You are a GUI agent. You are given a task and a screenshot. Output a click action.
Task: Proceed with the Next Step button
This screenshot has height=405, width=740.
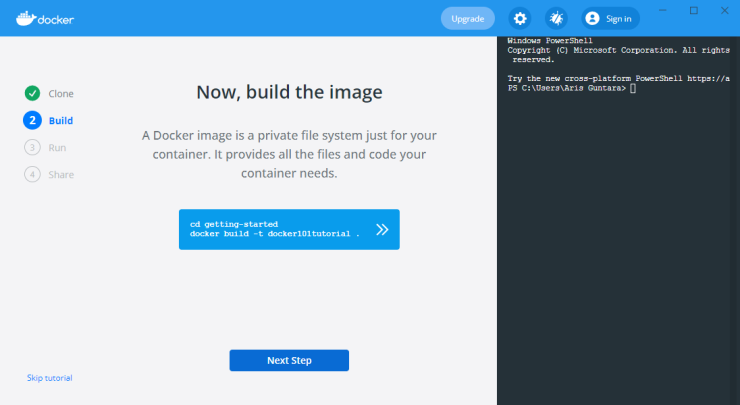(289, 360)
